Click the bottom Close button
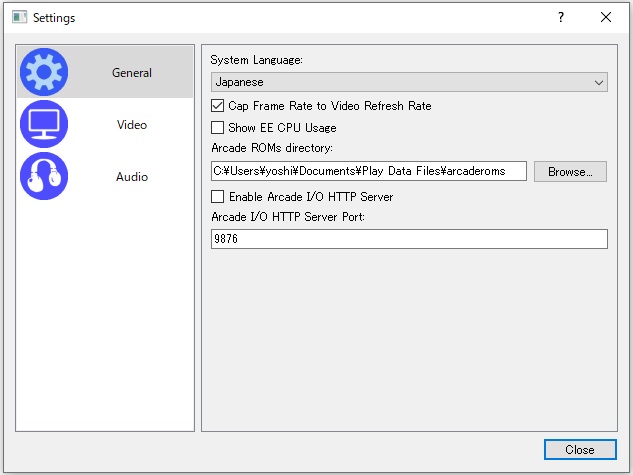This screenshot has height=475, width=633. [x=580, y=450]
